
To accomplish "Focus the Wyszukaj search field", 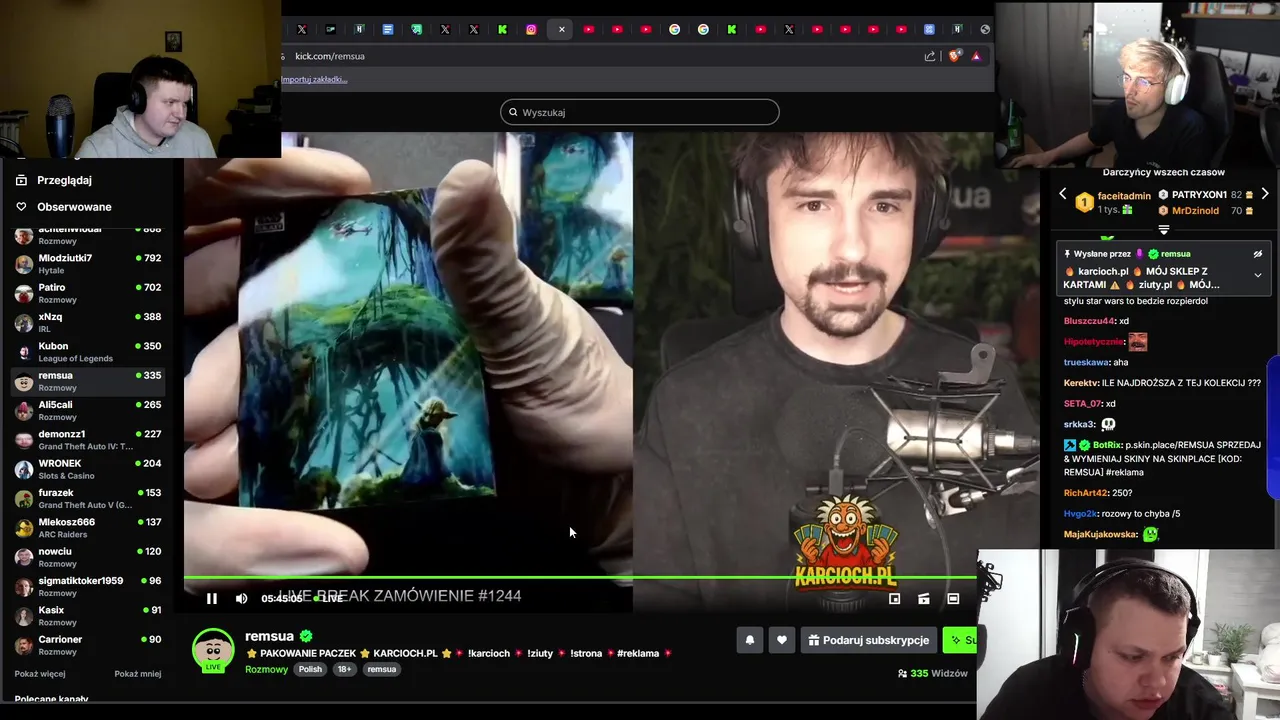I will (640, 112).
